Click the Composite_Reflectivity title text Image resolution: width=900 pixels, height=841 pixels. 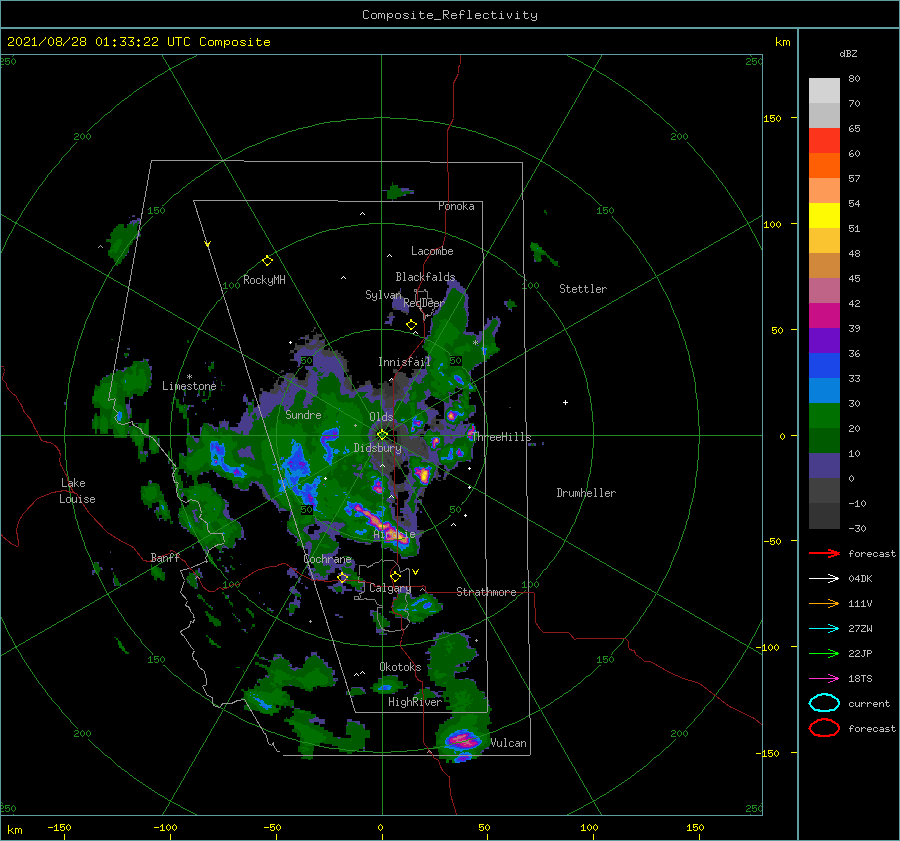[450, 15]
